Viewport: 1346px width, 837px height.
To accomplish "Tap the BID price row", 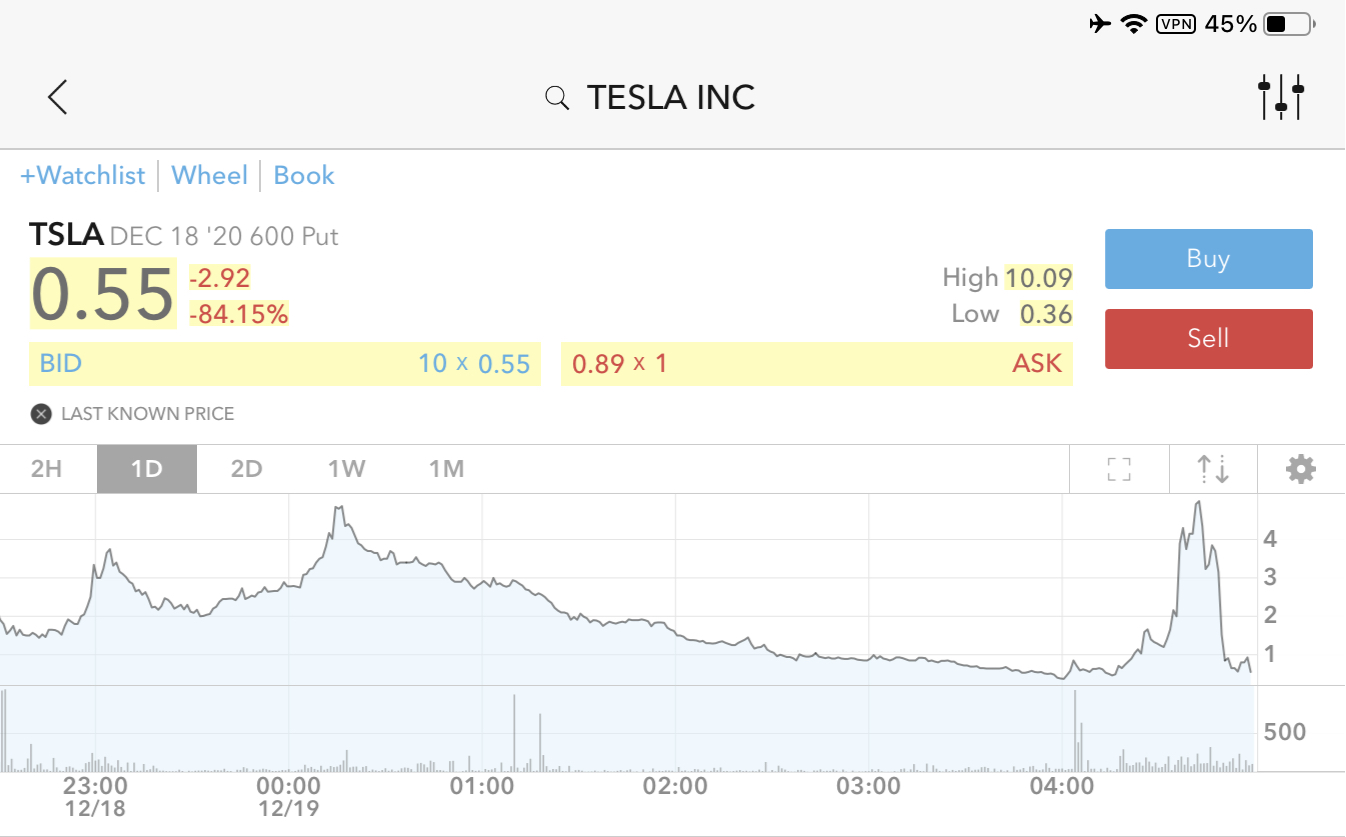I will coord(285,363).
